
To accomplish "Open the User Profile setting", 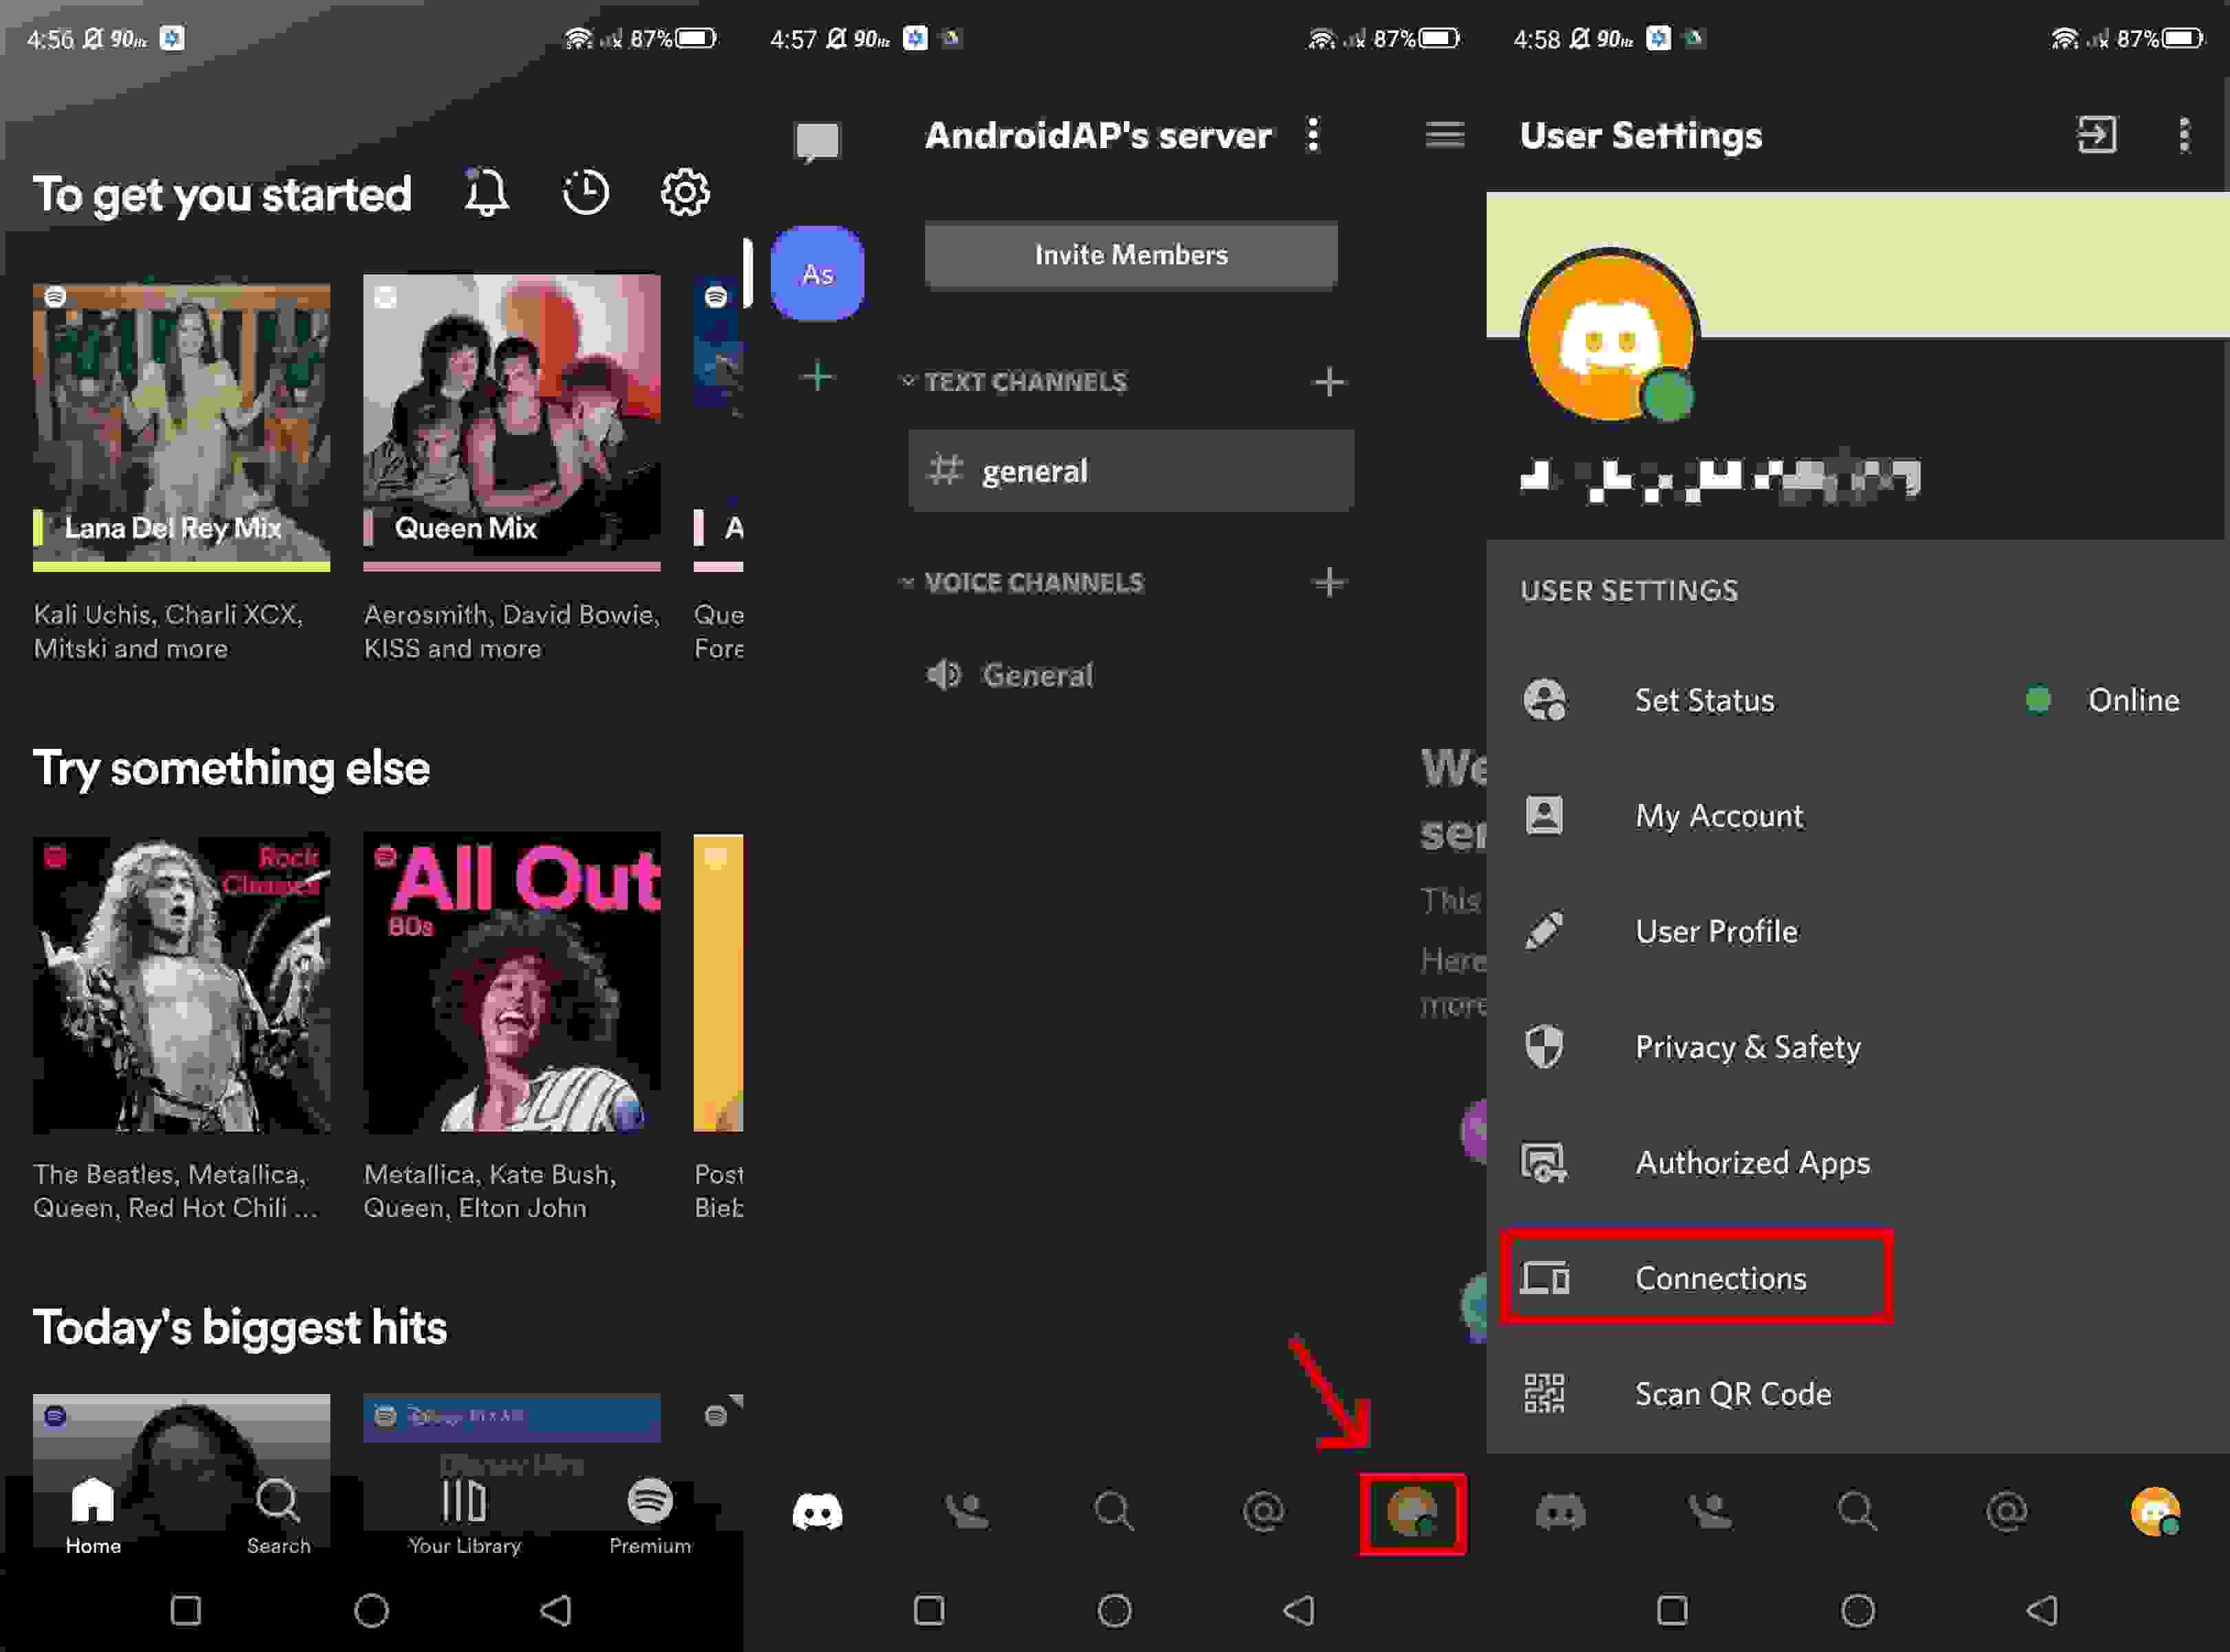I will 1858,931.
